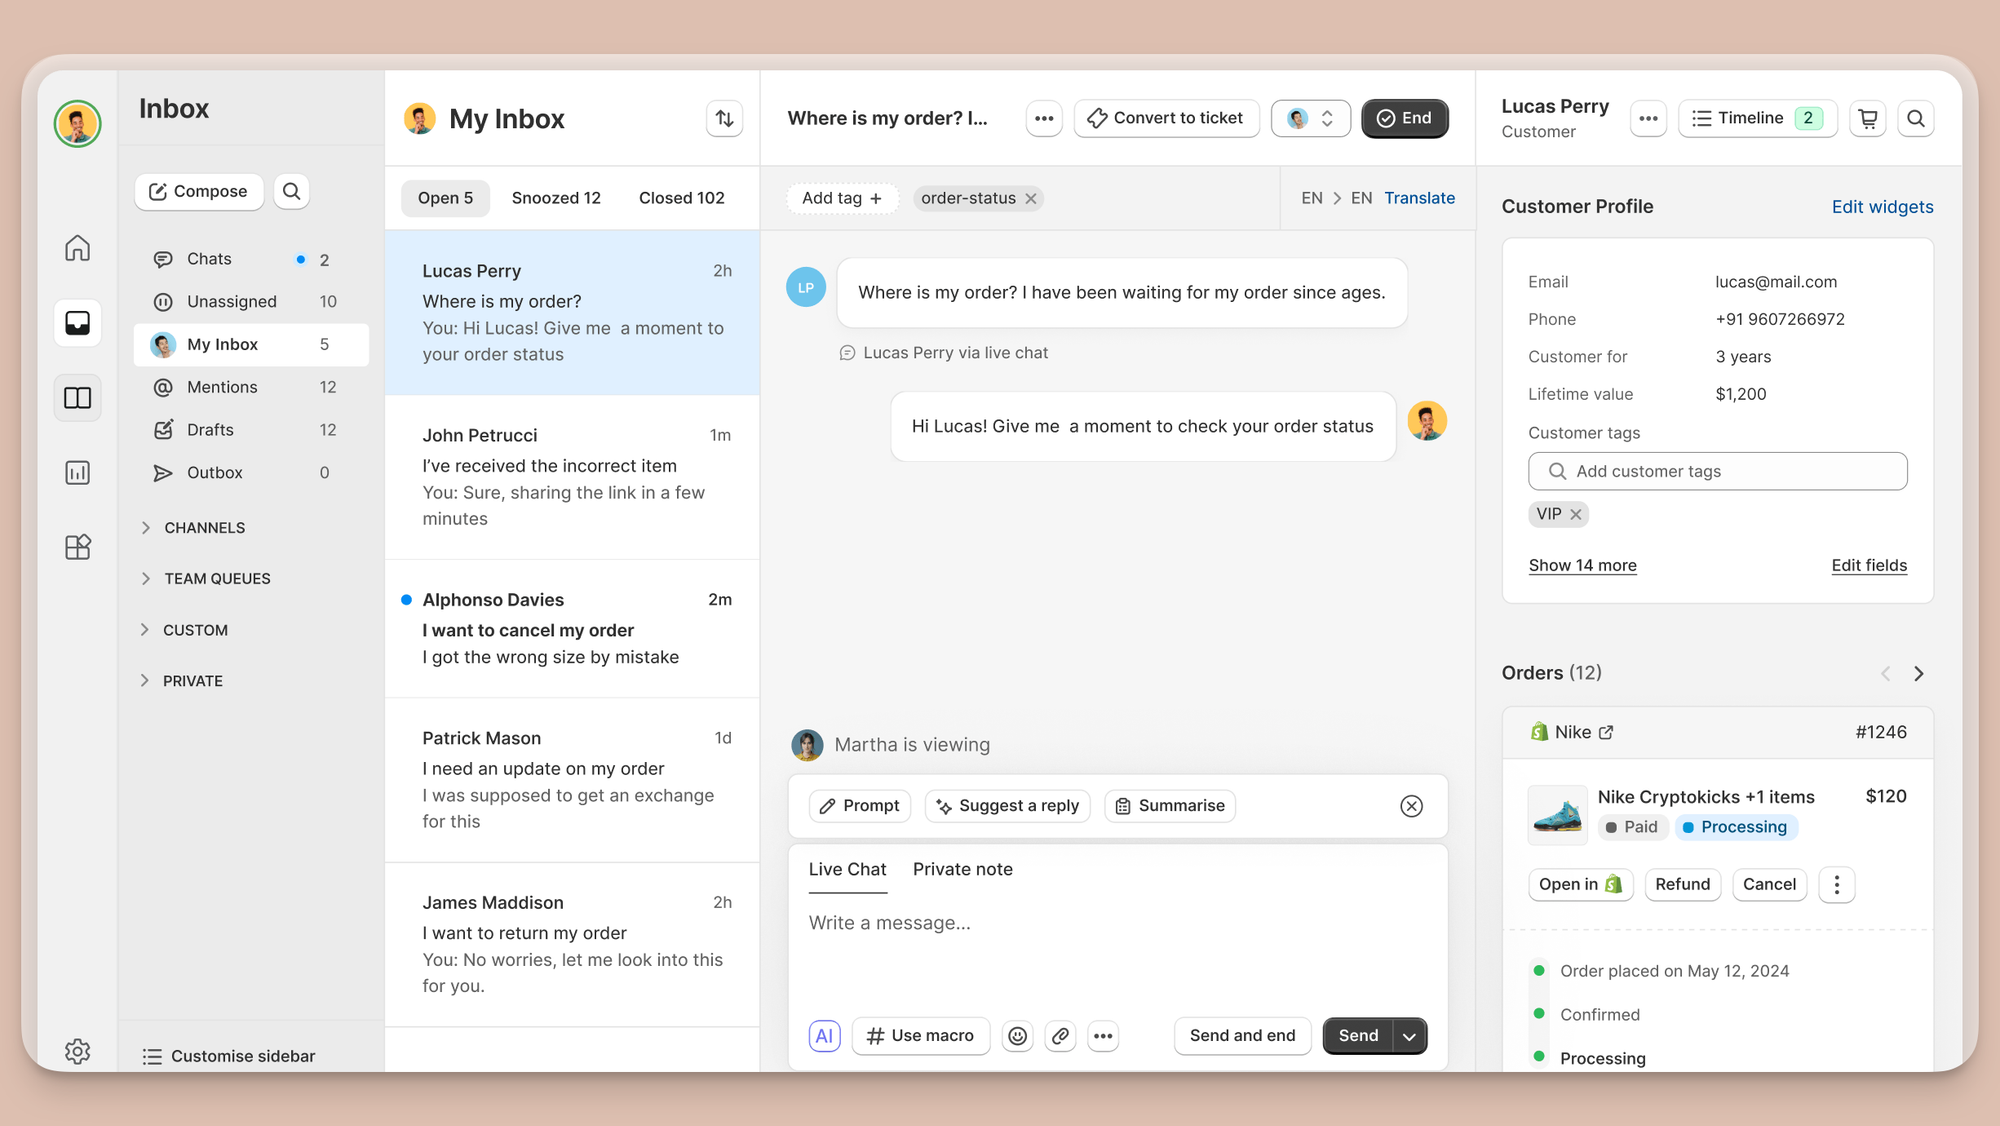Open the cart icon in top right
Image resolution: width=2000 pixels, height=1126 pixels.
point(1867,118)
